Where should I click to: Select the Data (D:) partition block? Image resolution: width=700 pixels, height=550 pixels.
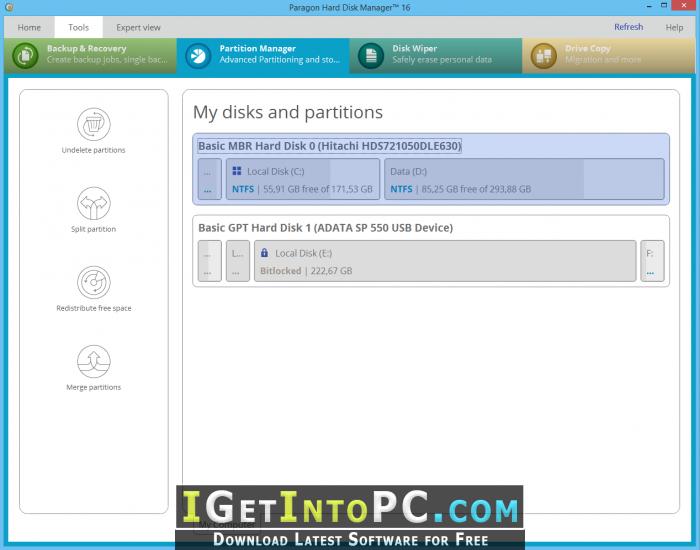pos(524,179)
